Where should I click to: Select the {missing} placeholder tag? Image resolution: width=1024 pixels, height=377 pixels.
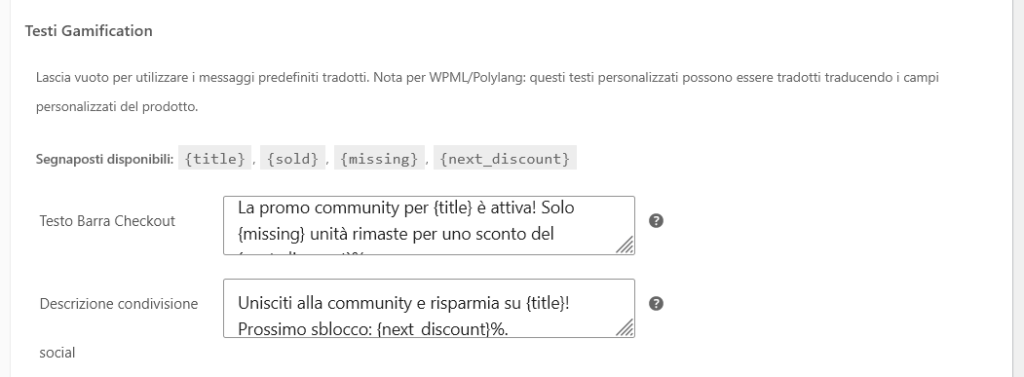click(x=379, y=158)
